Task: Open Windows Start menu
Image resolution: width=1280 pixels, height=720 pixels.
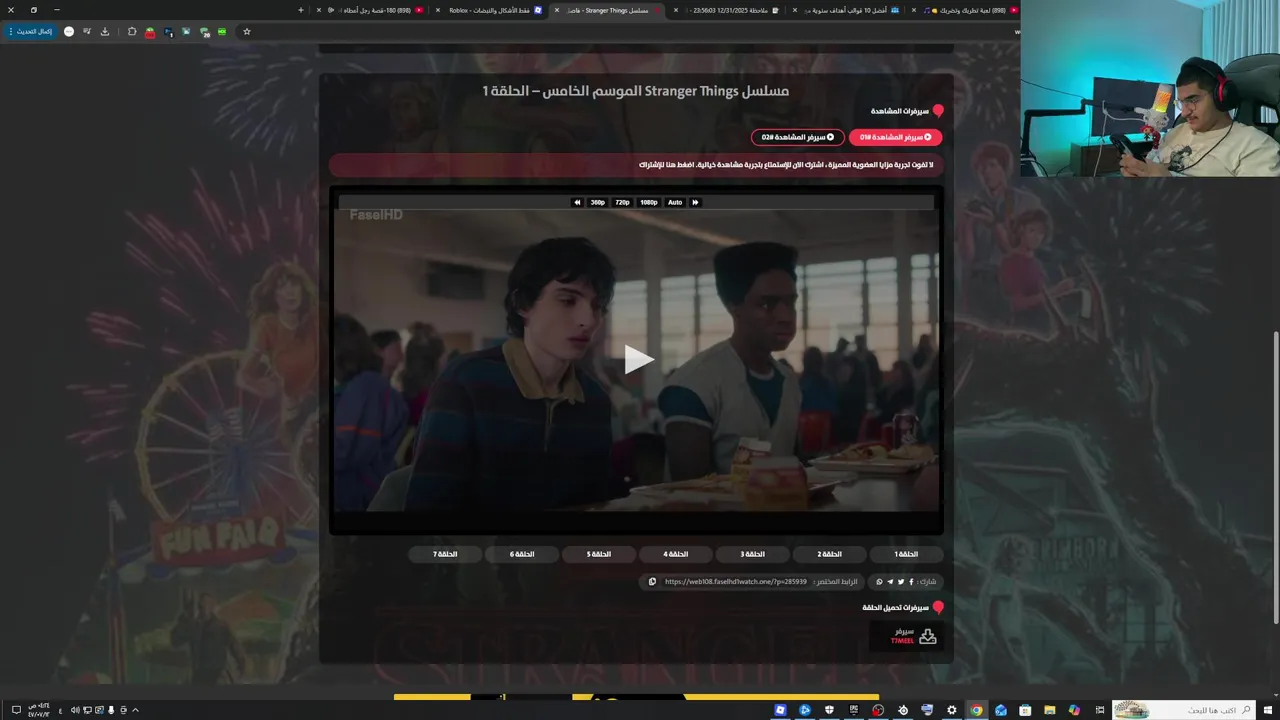Action: click(1268, 710)
